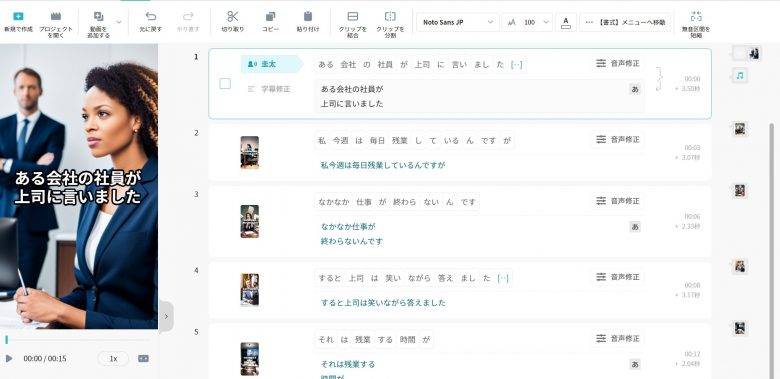Click subtitle text すると上司は笑いながら答えました
Viewport: 780px width, 379px height.
coord(383,302)
